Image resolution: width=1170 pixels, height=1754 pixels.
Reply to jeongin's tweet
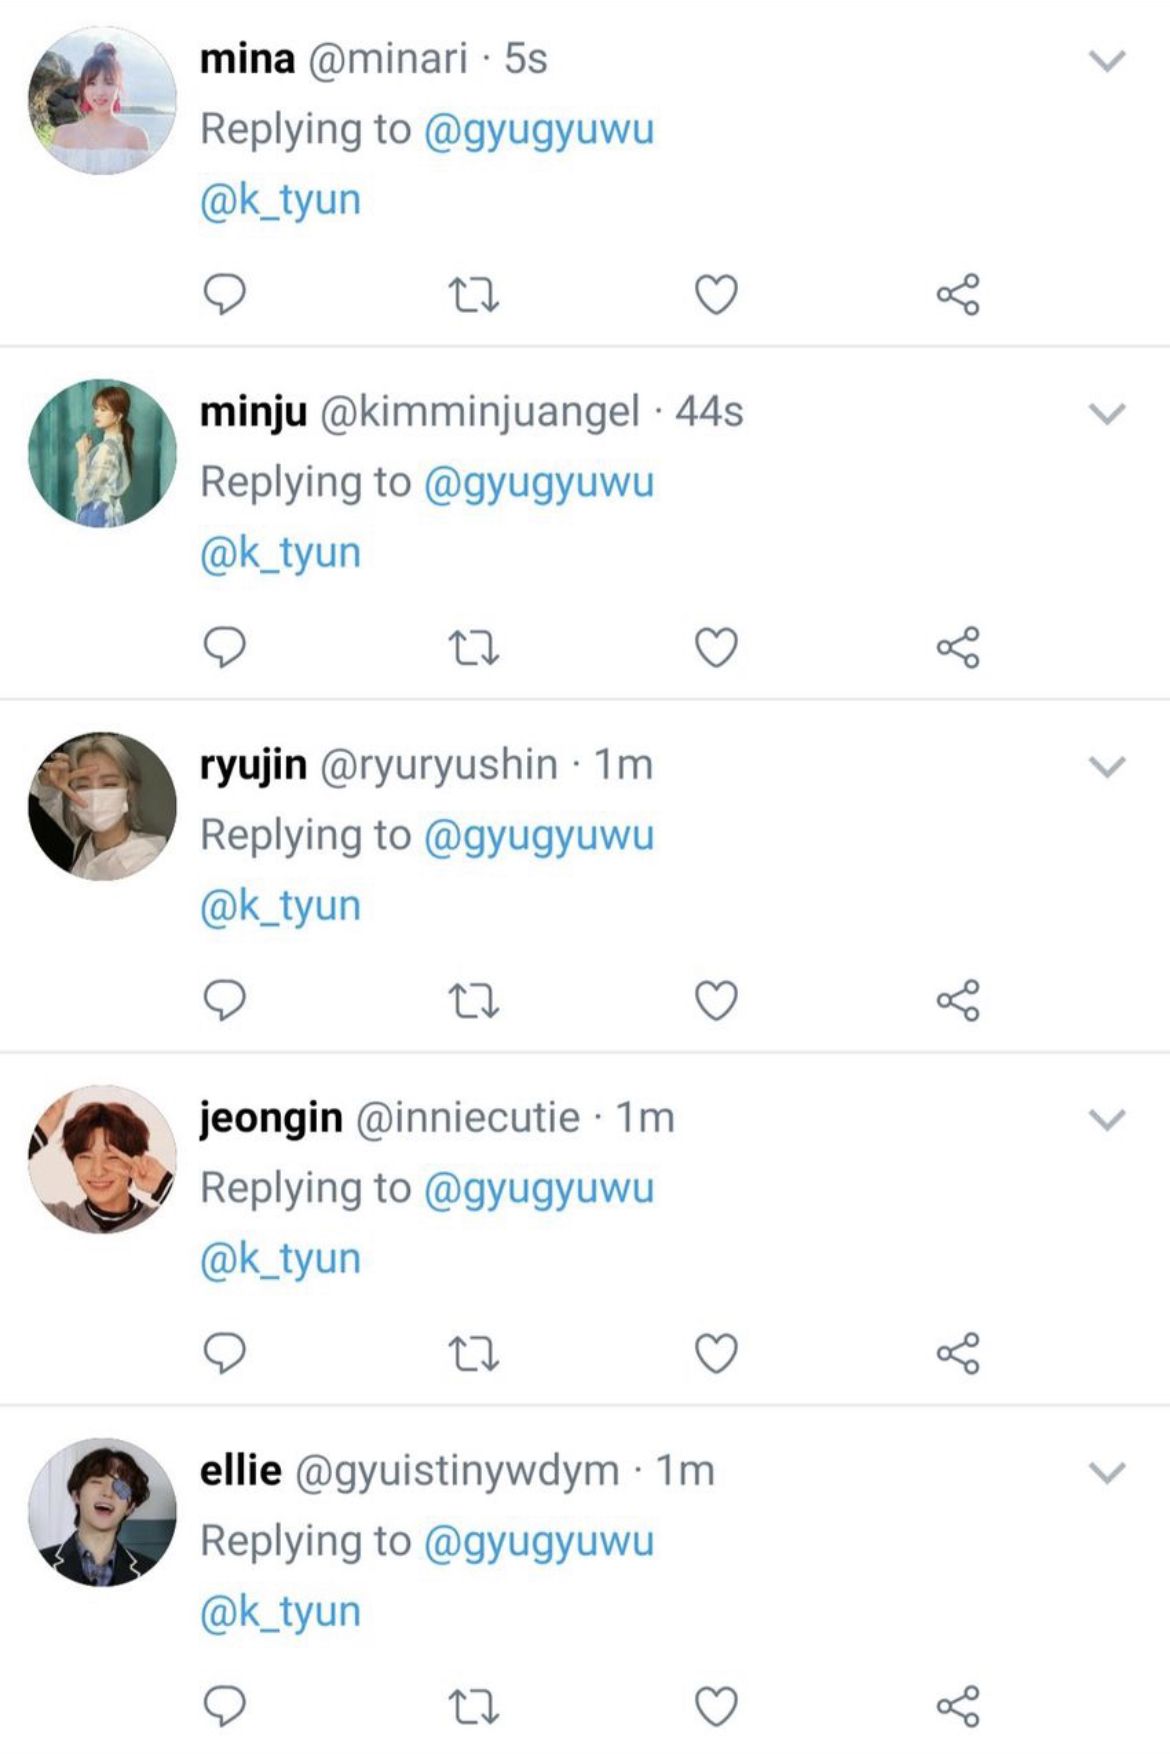pyautogui.click(x=224, y=1354)
